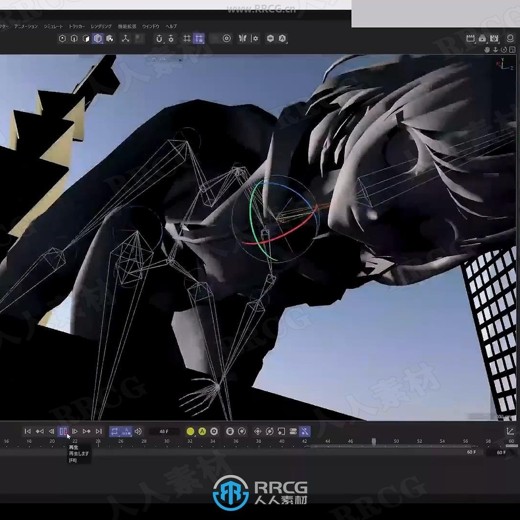The image size is (520, 520).
Task: Open the ヘルプ menu
Action: pos(171,26)
